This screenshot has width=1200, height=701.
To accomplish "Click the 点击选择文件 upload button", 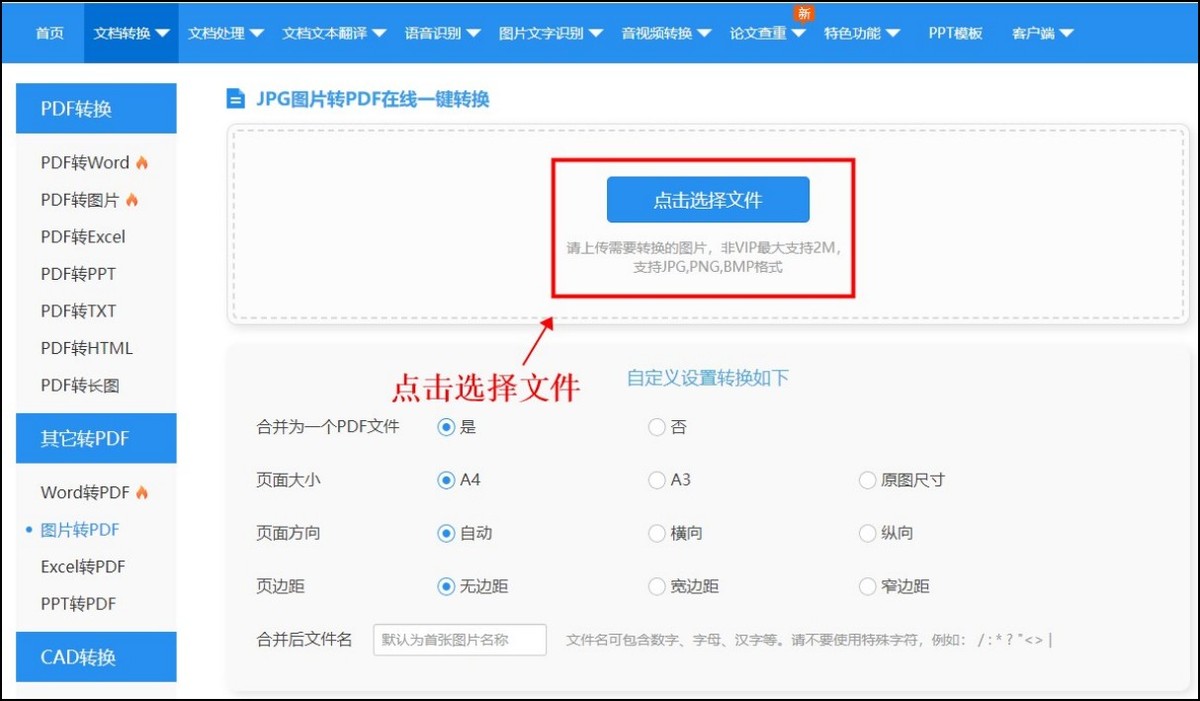I will tap(708, 199).
